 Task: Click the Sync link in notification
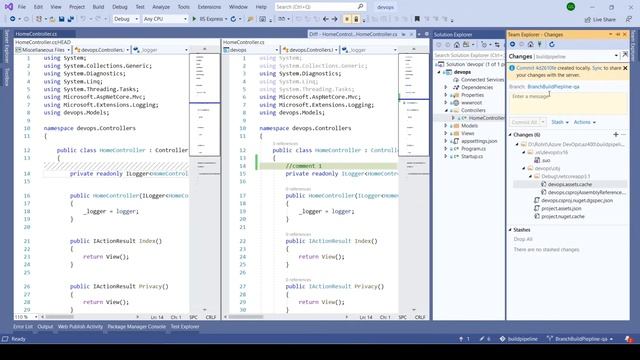click(597, 68)
